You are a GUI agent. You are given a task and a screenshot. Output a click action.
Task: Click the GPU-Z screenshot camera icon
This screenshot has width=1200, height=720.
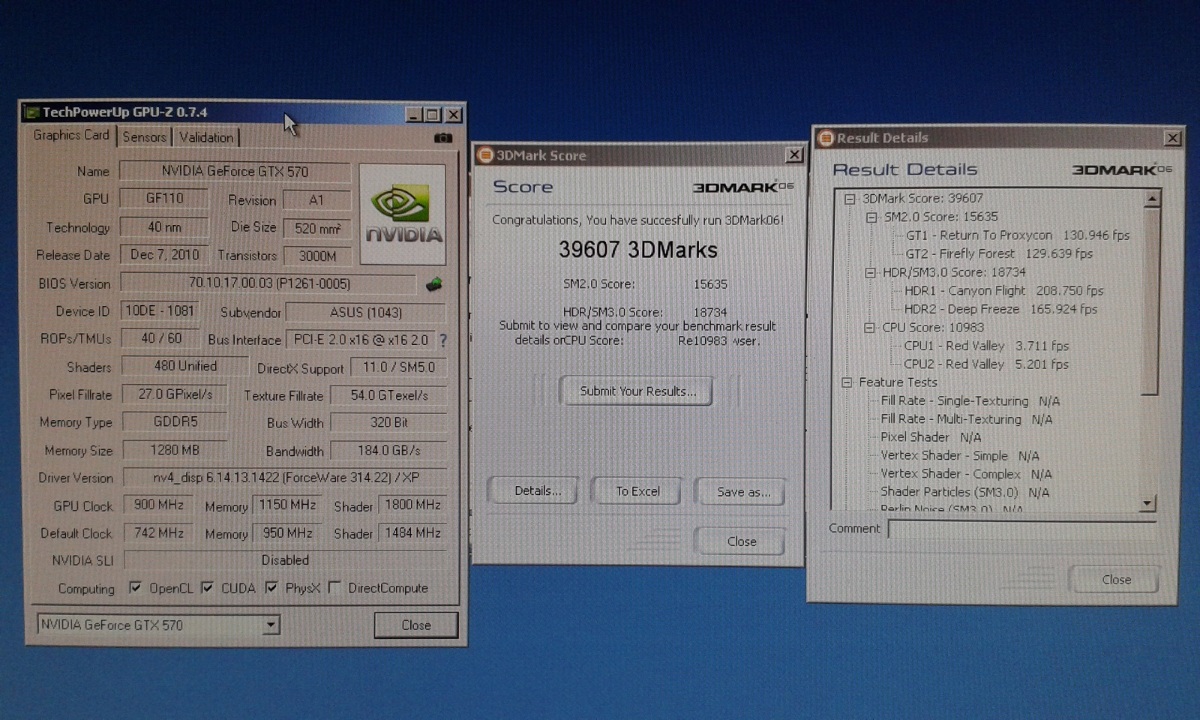point(444,138)
